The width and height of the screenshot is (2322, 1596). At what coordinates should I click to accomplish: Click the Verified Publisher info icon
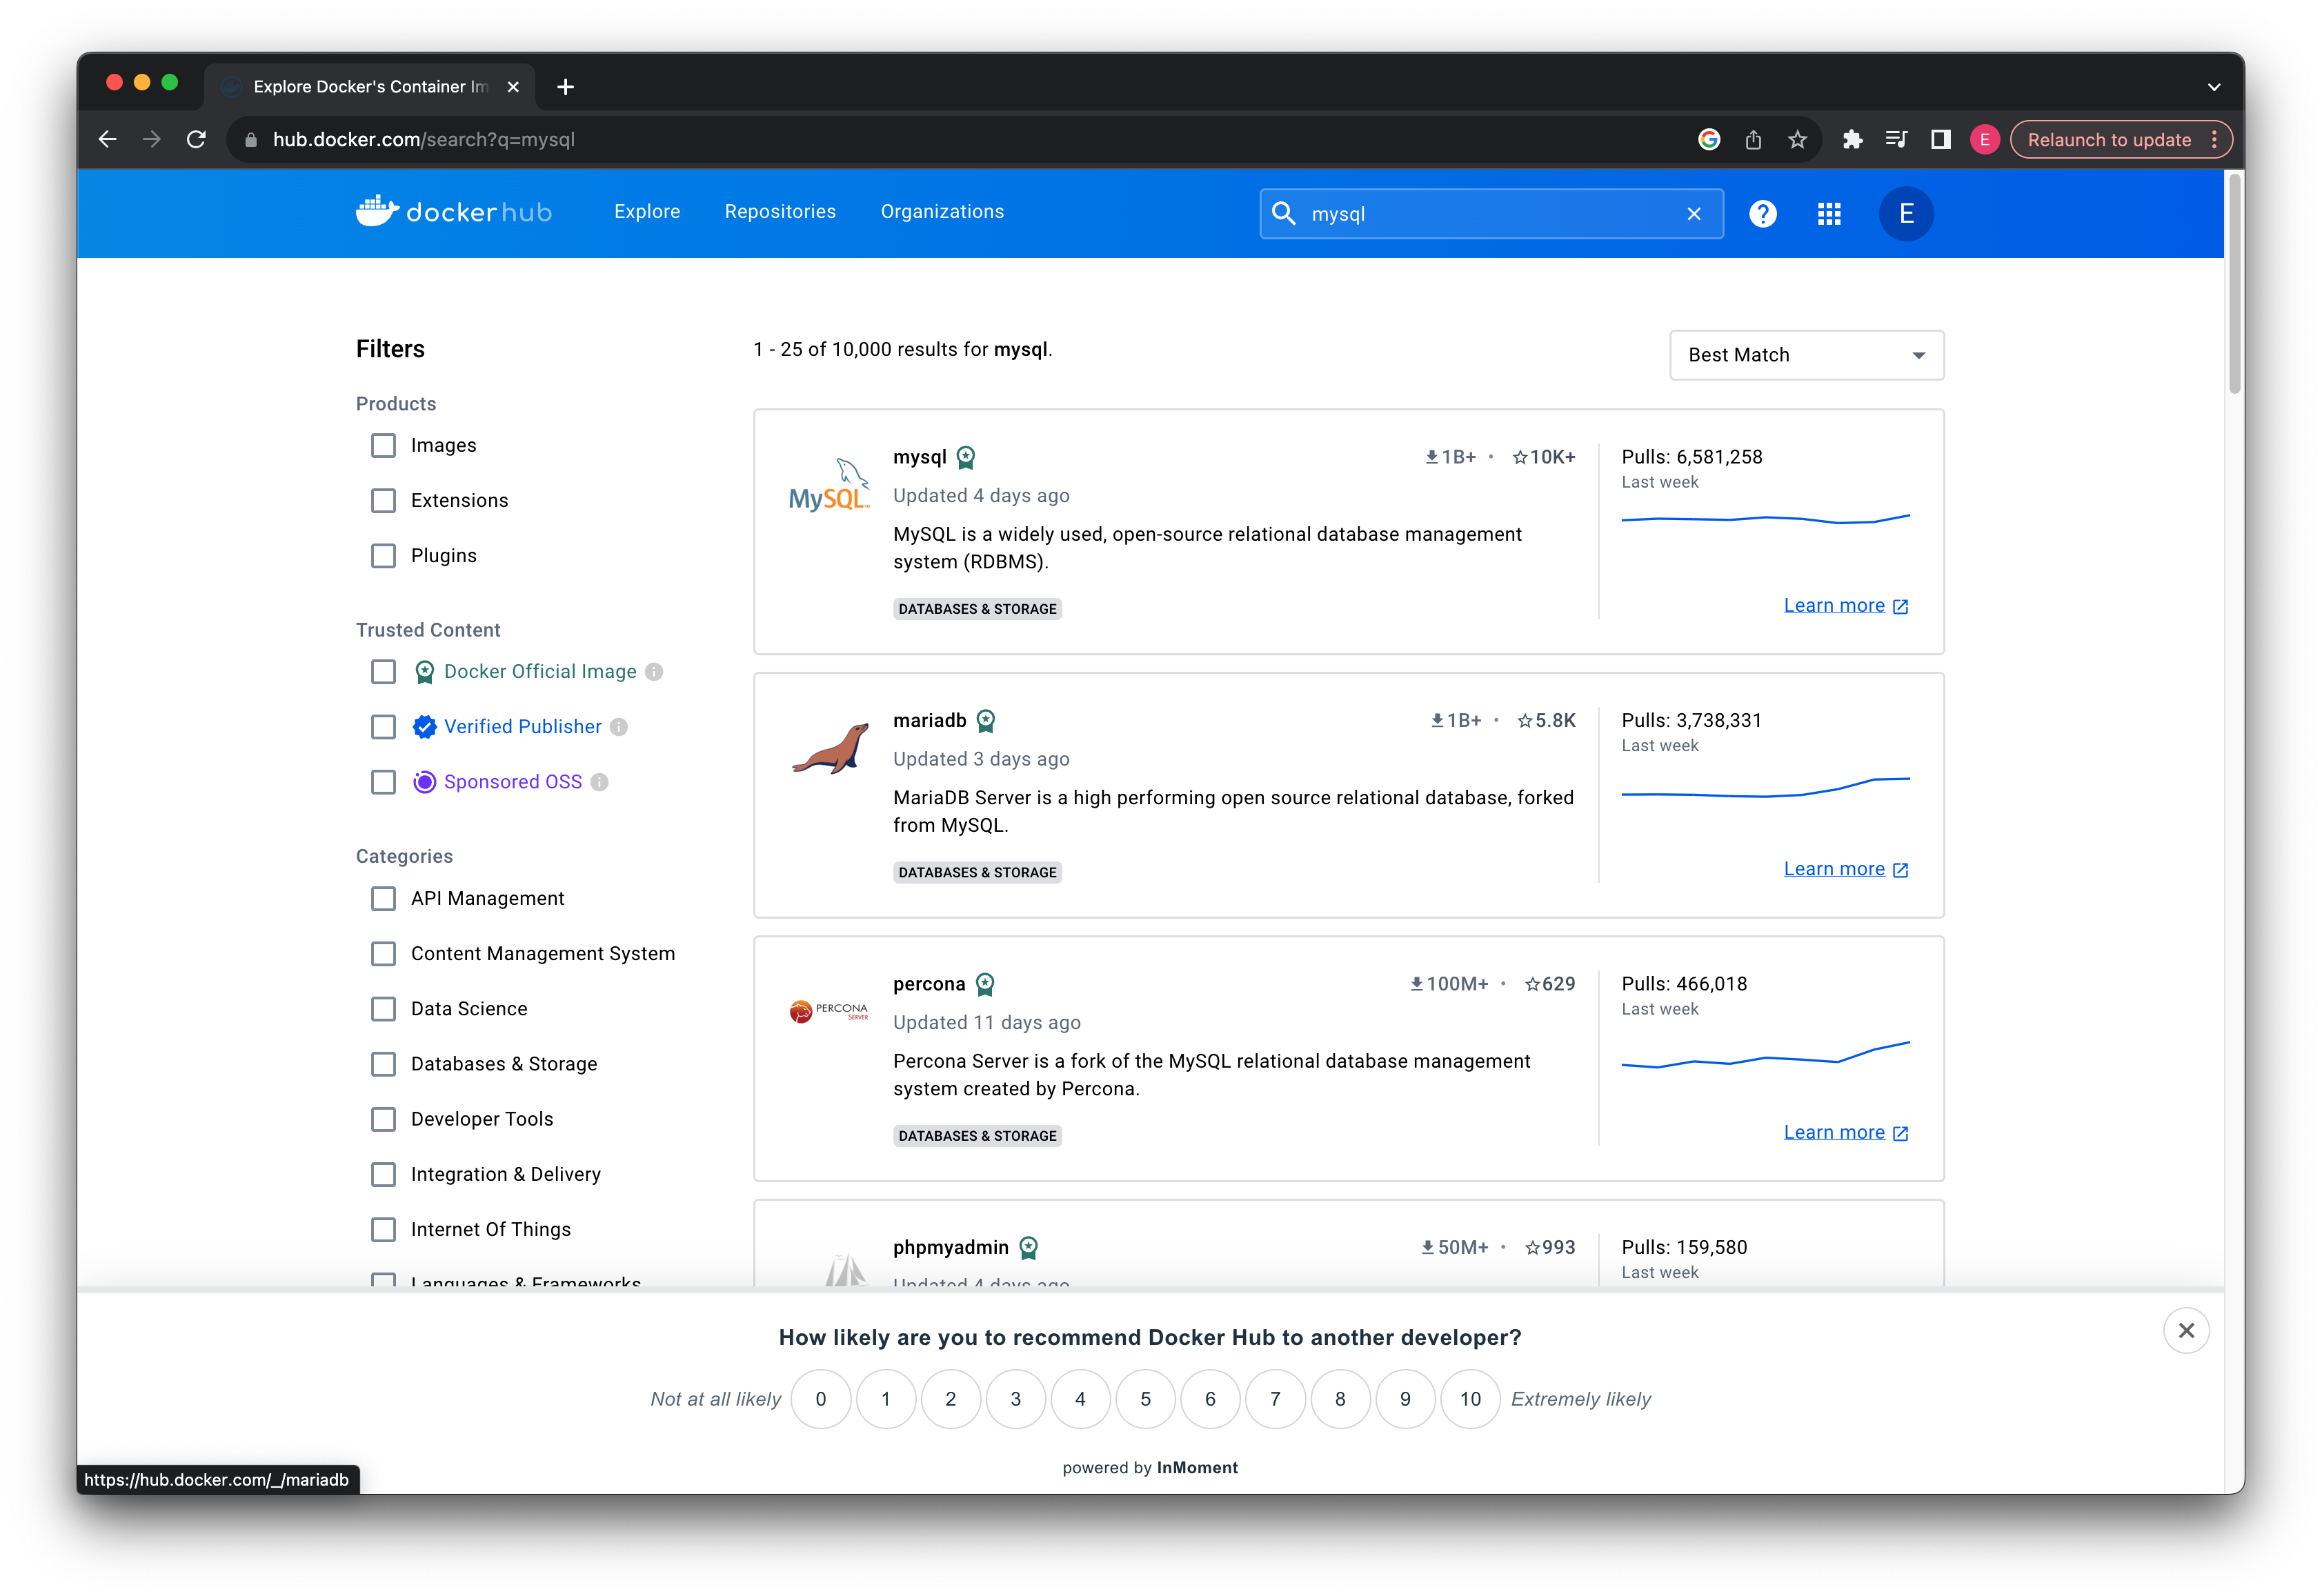[x=619, y=726]
